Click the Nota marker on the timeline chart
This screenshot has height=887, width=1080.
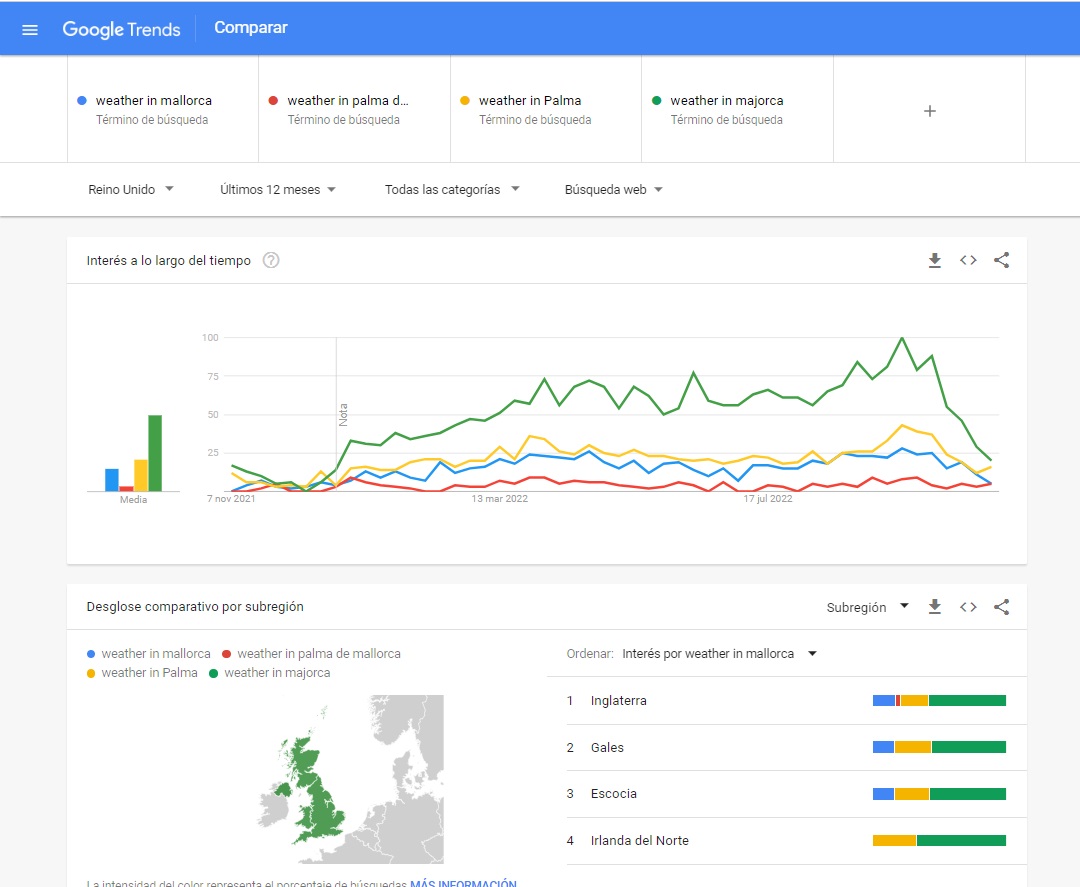click(x=343, y=415)
